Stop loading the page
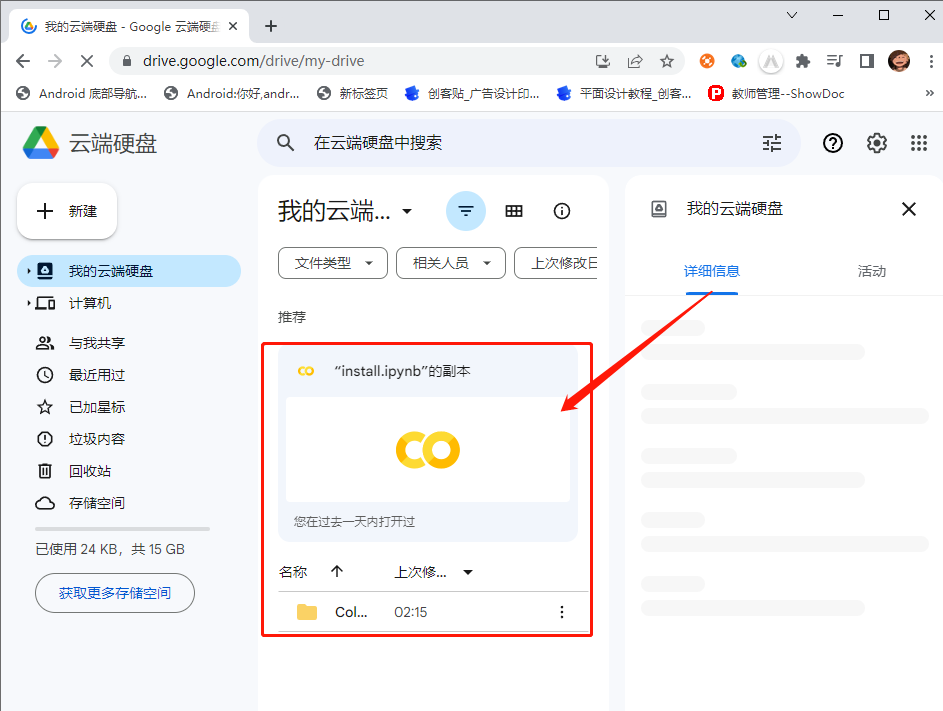 87,61
